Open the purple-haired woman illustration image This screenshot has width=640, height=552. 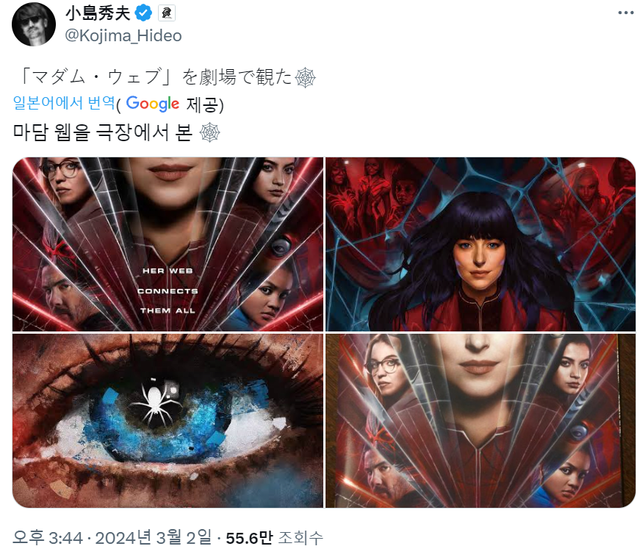click(x=480, y=244)
